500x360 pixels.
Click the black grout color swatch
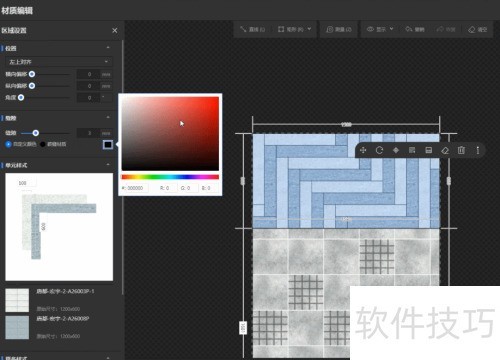click(x=108, y=145)
